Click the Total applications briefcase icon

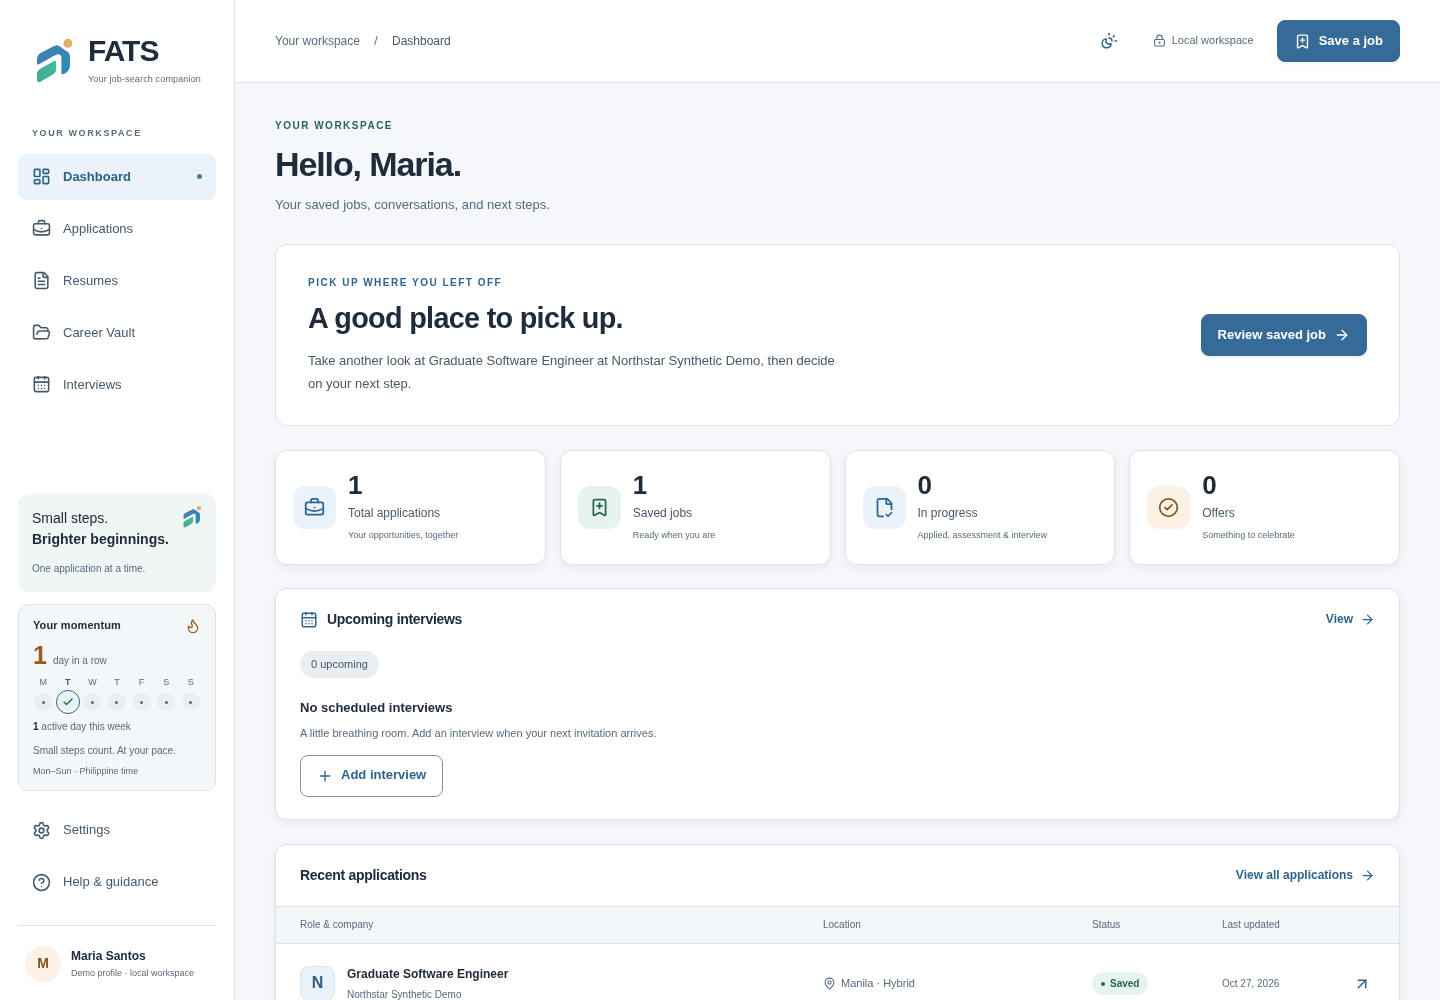coord(314,507)
